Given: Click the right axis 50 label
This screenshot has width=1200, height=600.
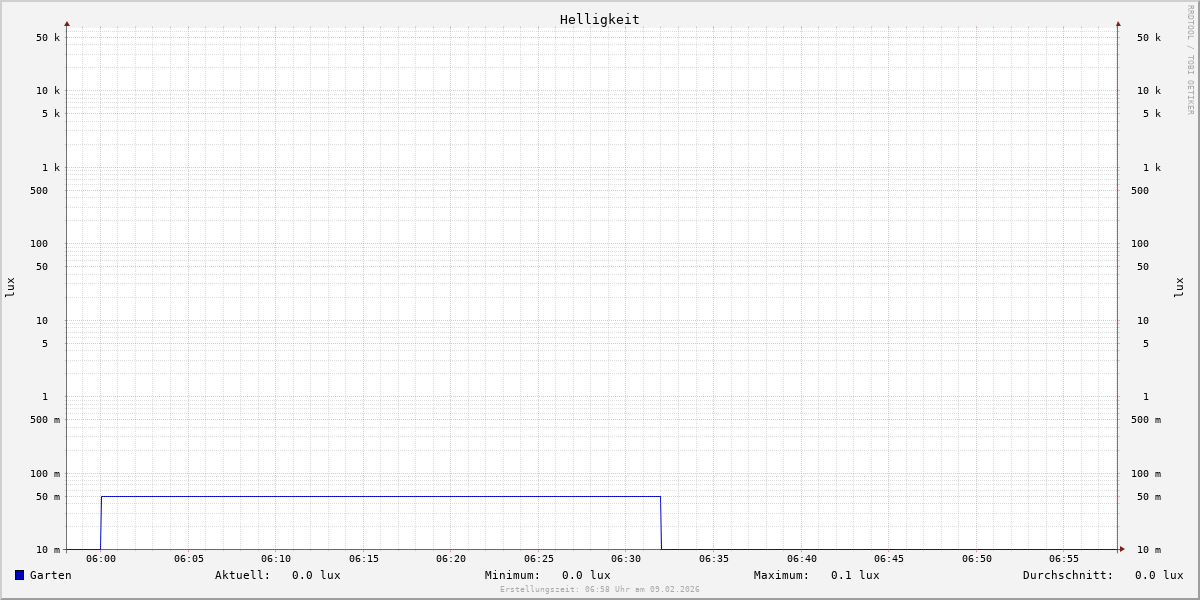Looking at the screenshot, I should pos(1143,267).
